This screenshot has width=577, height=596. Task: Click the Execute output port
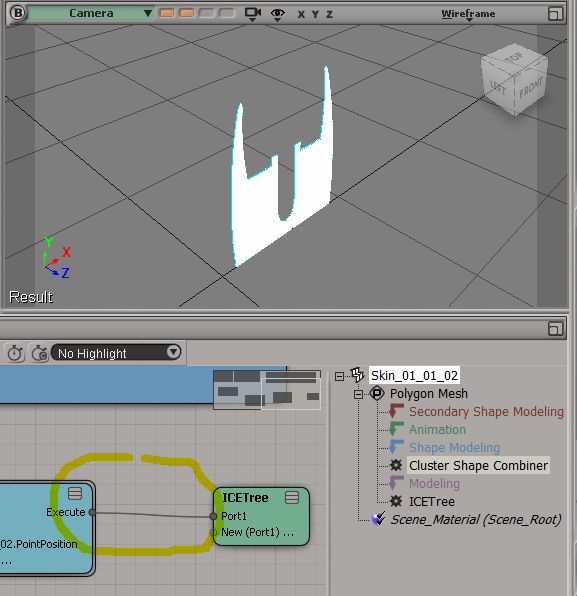92,512
